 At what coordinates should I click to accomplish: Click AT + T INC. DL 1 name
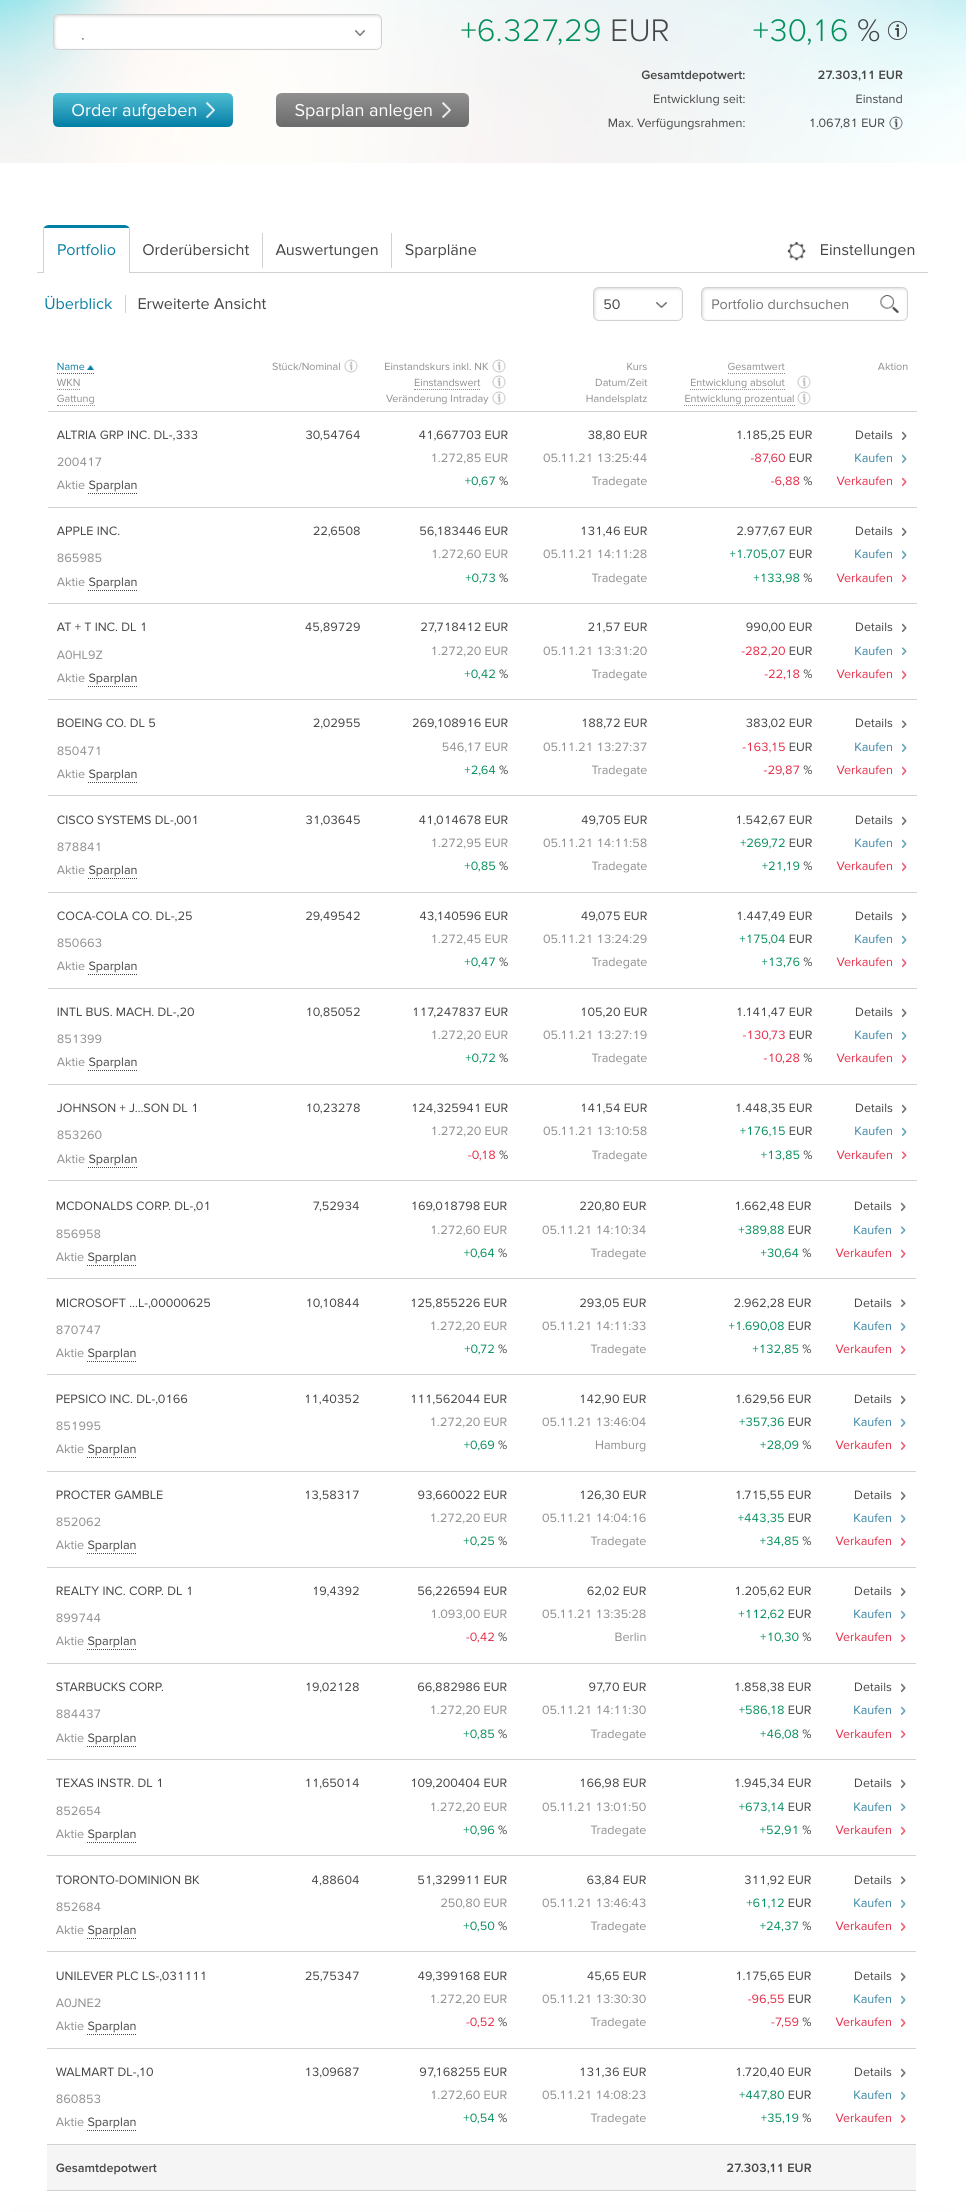(101, 627)
